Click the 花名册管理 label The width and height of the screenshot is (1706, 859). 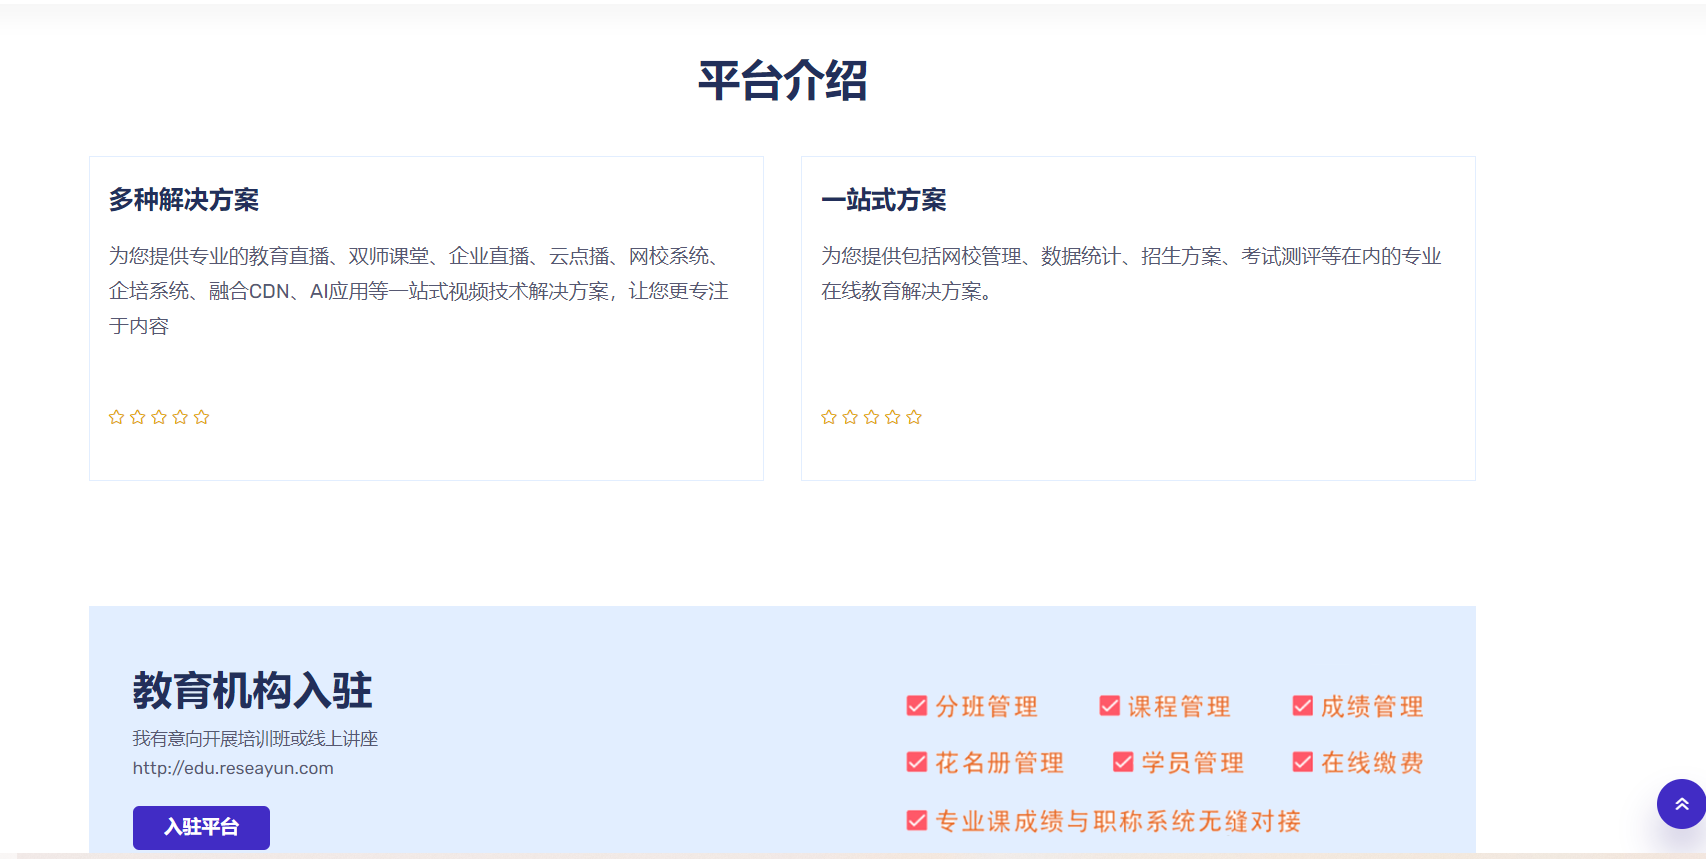coord(1000,763)
